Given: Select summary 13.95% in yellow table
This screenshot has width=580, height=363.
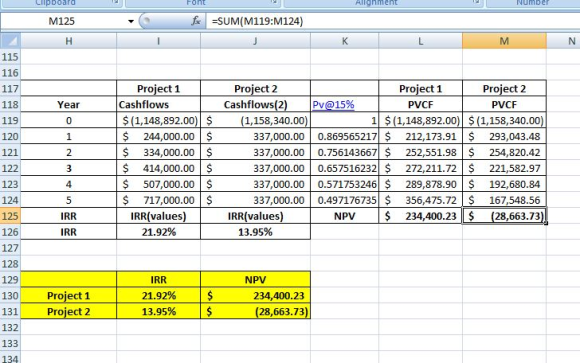Looking at the screenshot, I should 158,311.
